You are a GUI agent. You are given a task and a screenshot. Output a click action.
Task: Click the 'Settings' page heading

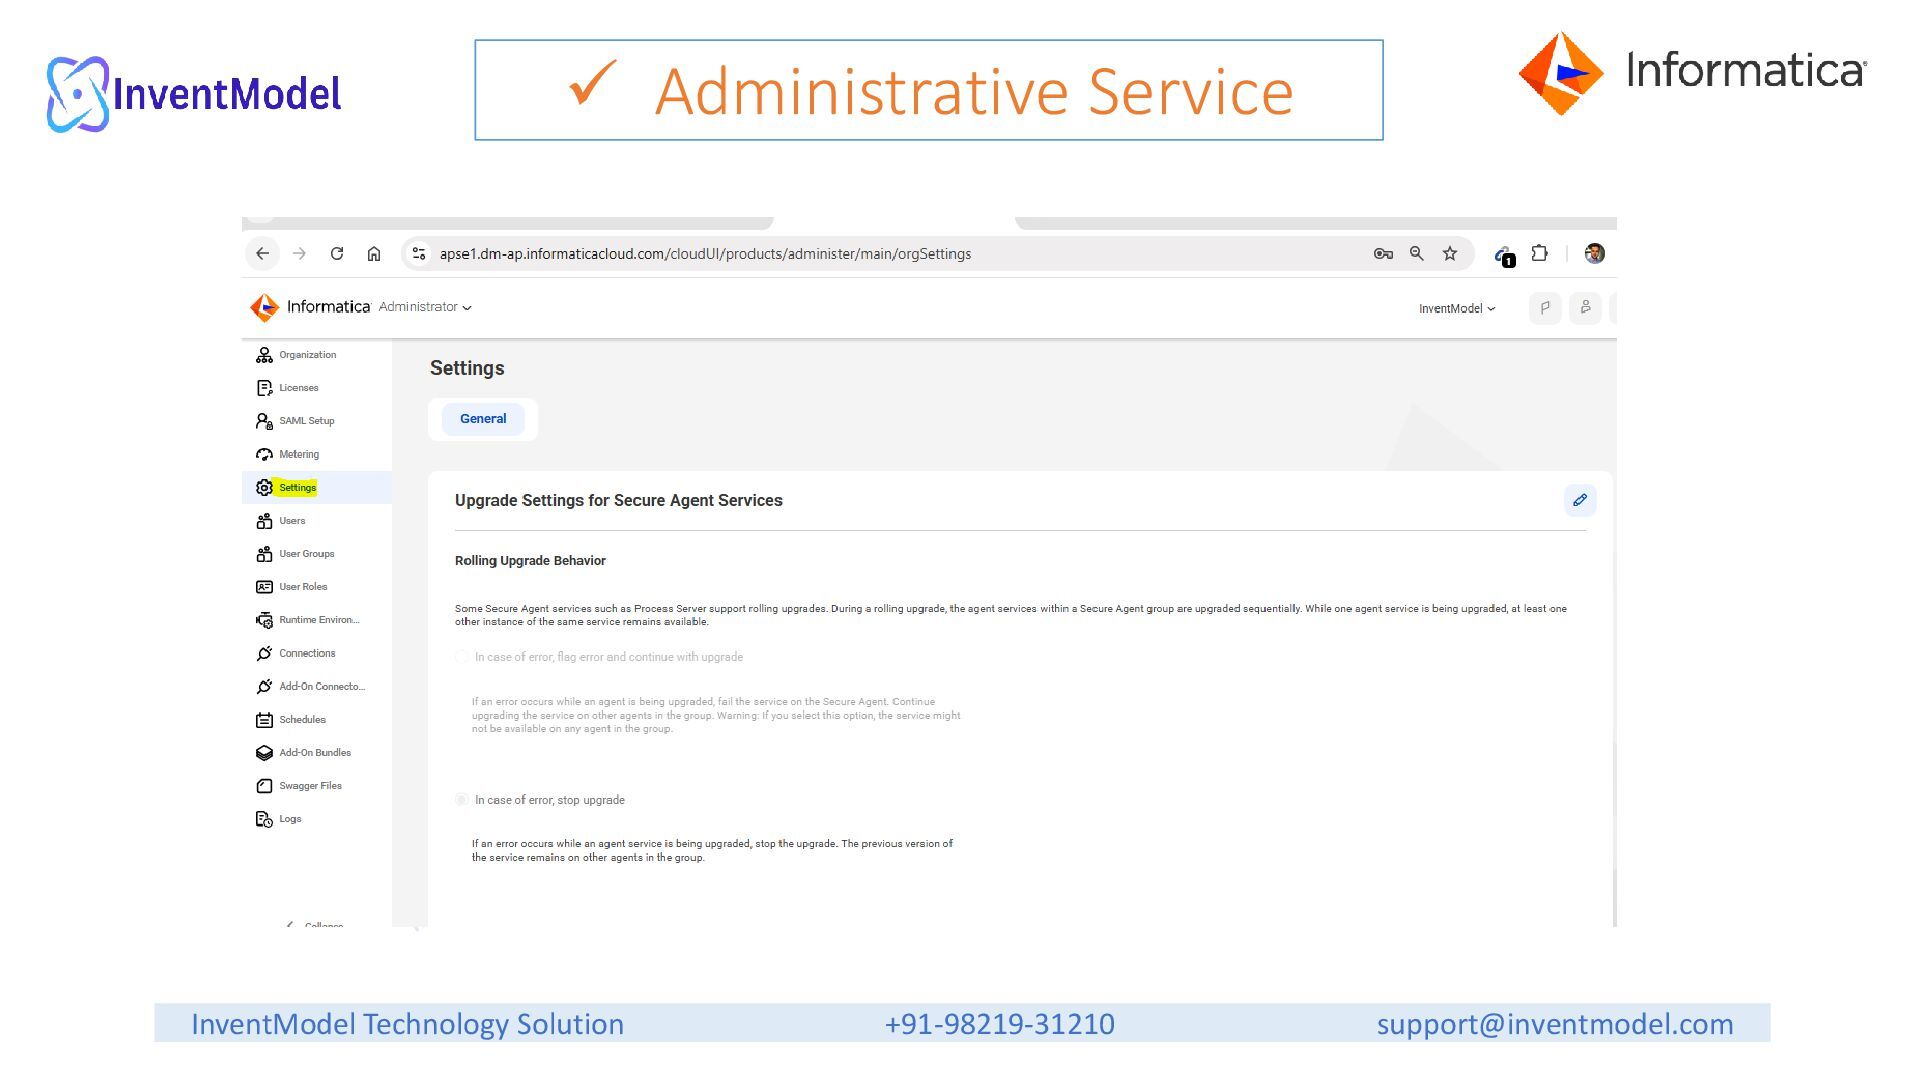click(467, 368)
